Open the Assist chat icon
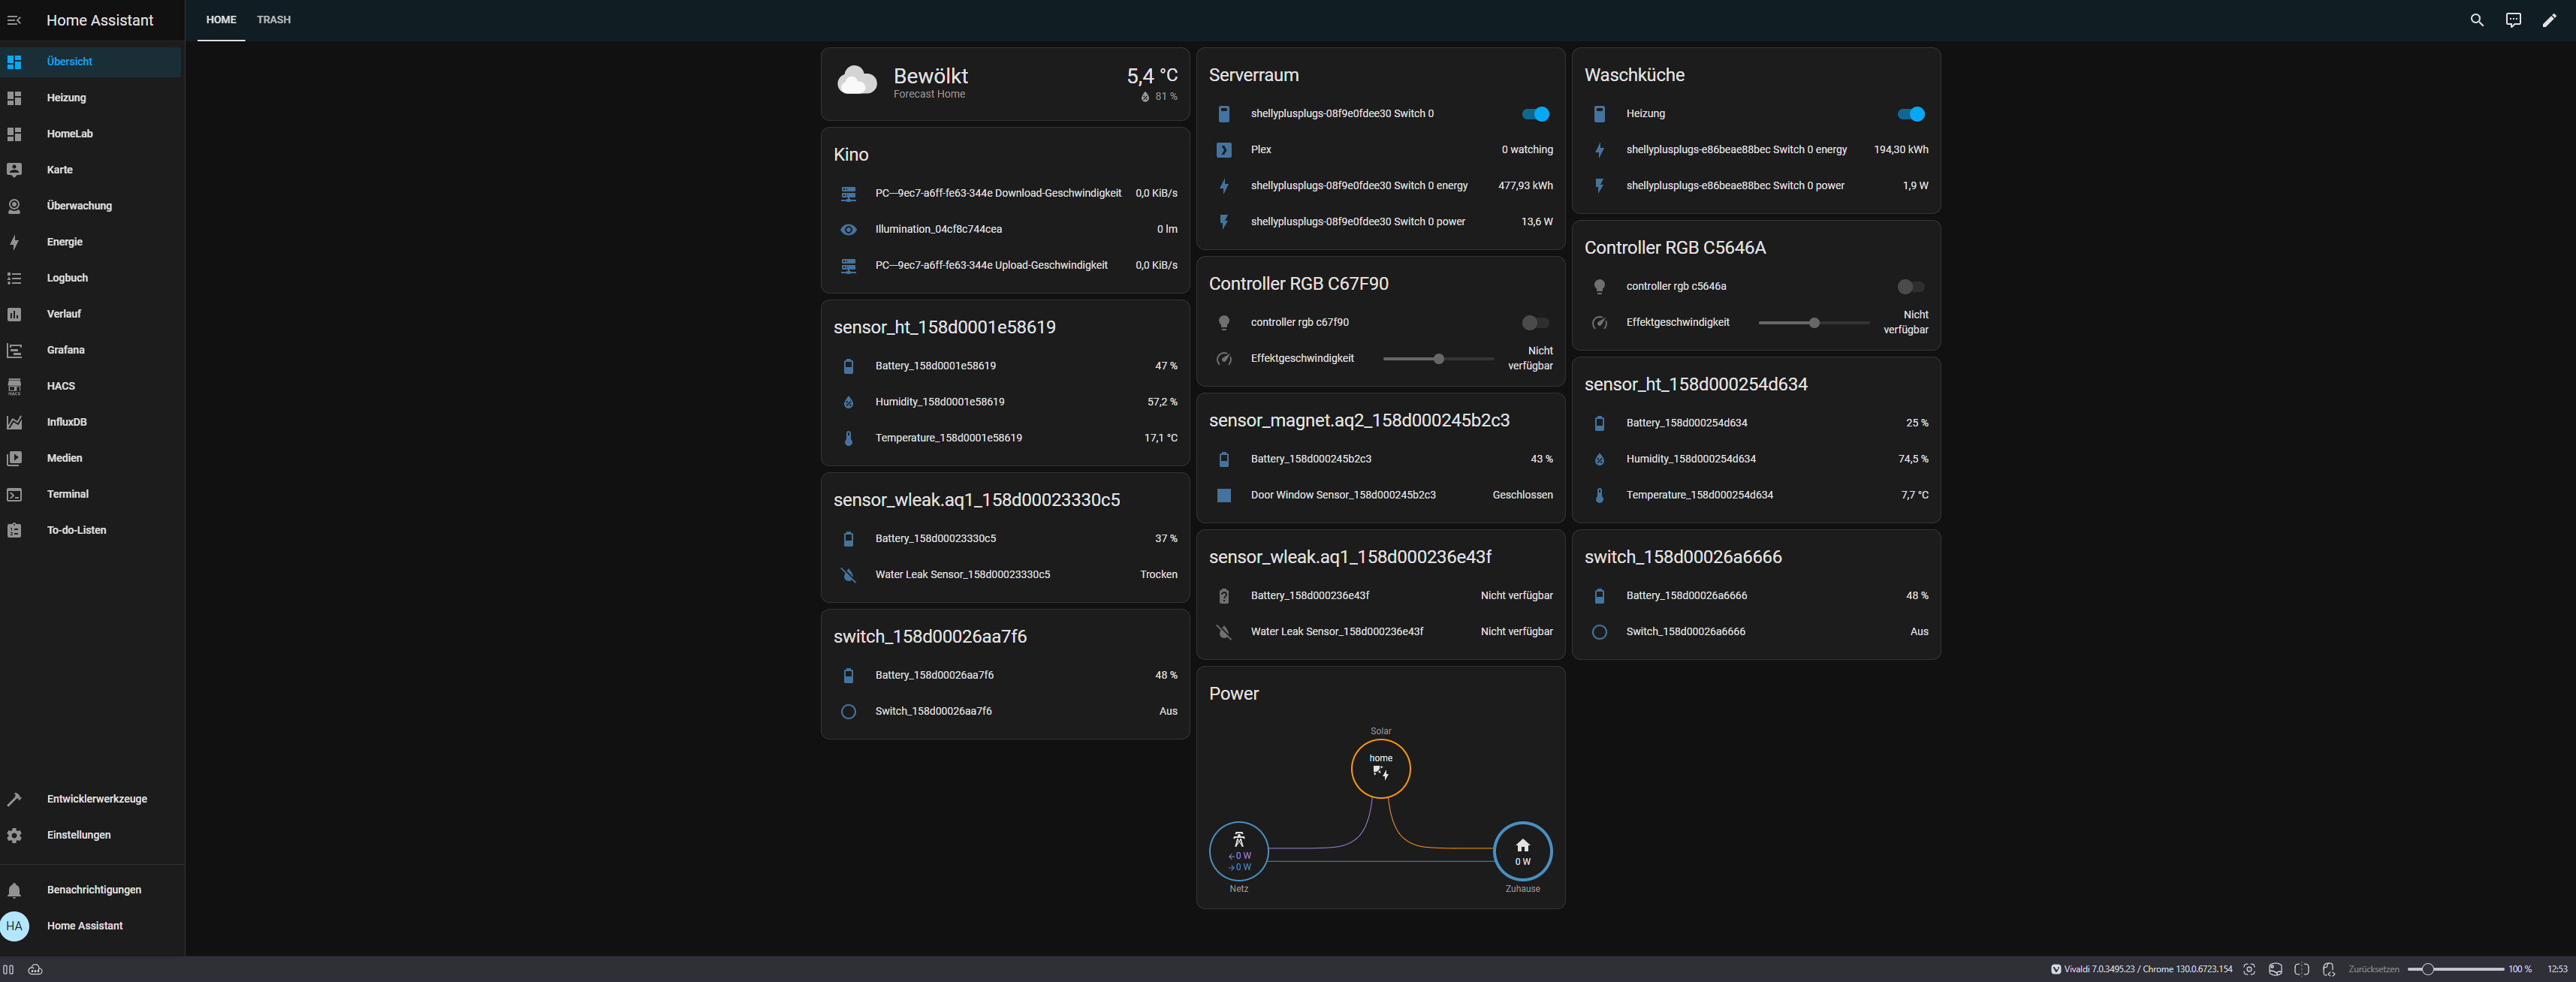 click(x=2512, y=20)
